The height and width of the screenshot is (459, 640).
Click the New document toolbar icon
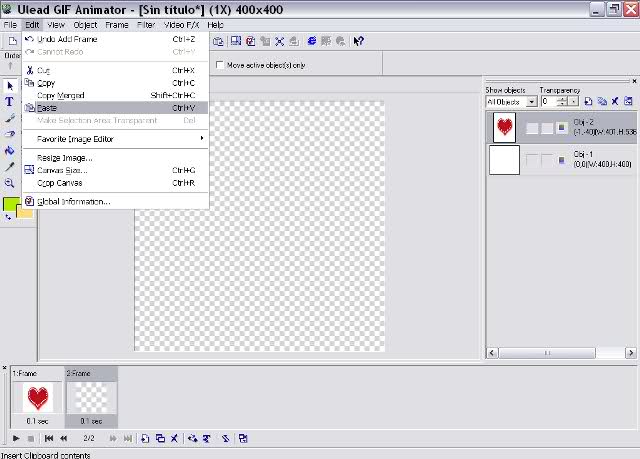13,41
